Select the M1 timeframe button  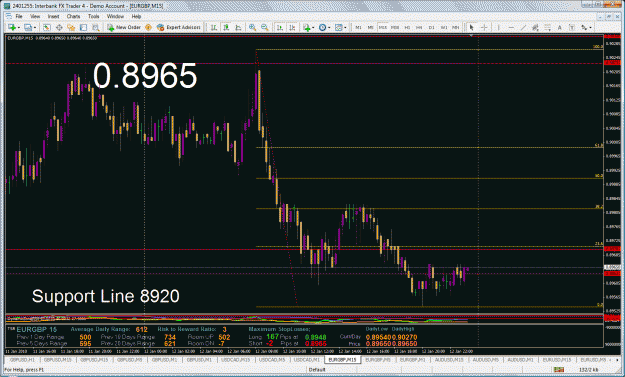pyautogui.click(x=358, y=27)
